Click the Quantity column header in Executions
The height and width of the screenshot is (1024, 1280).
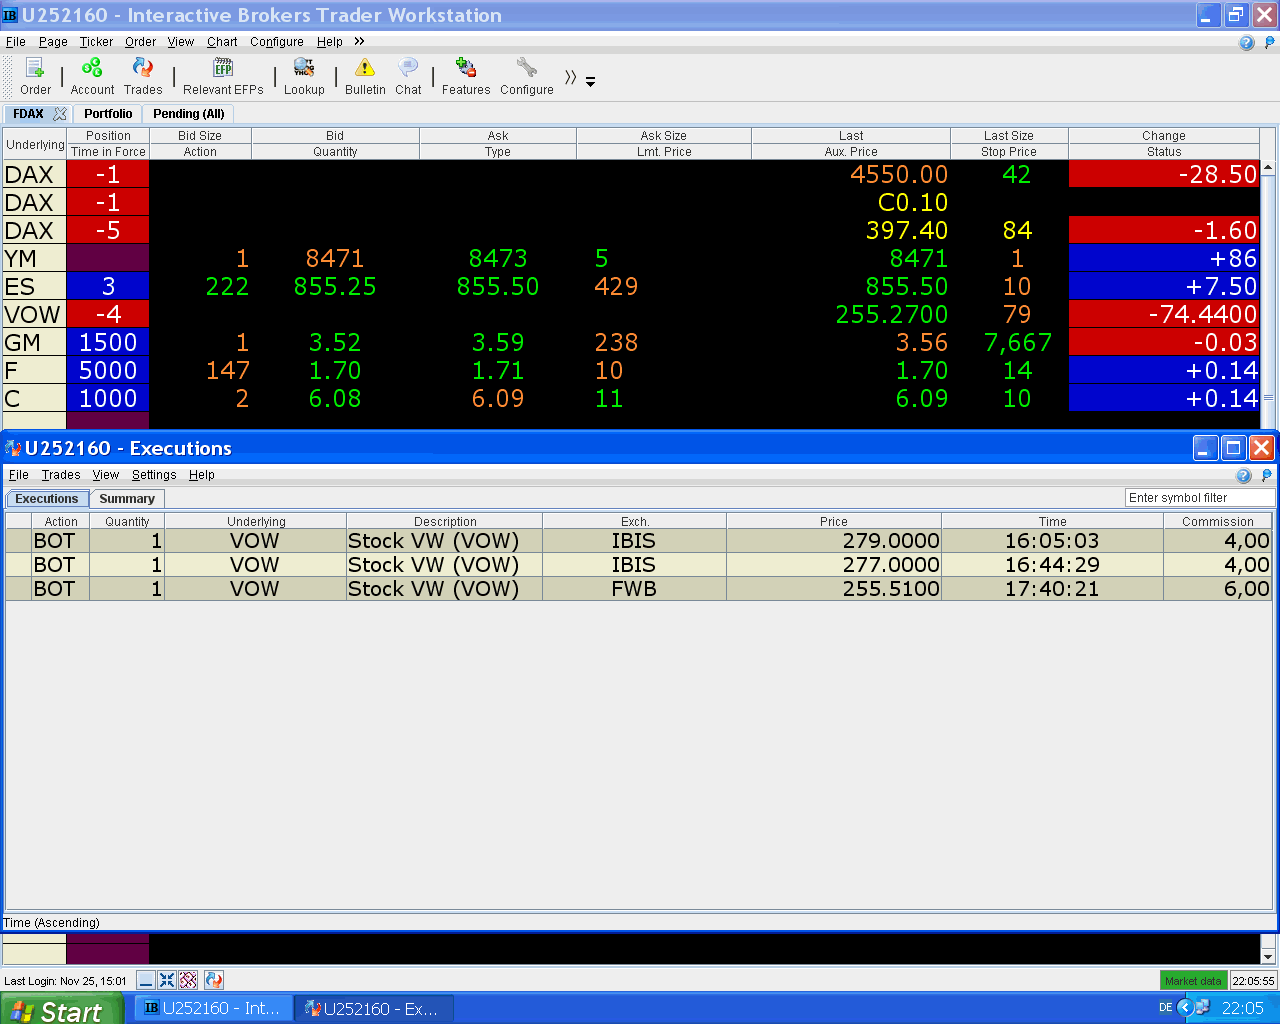coord(127,521)
